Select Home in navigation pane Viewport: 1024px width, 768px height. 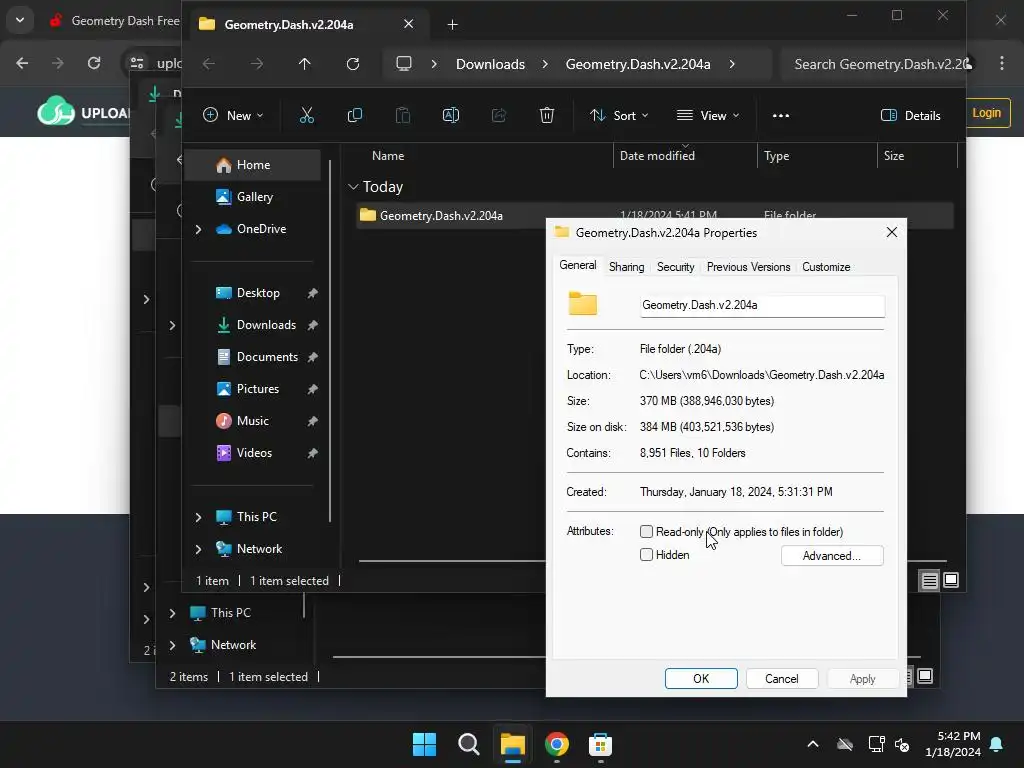click(253, 165)
